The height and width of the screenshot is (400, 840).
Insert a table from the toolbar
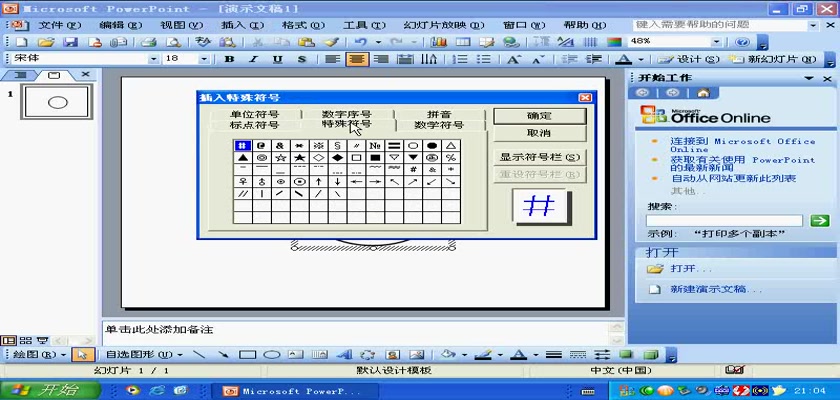point(462,42)
